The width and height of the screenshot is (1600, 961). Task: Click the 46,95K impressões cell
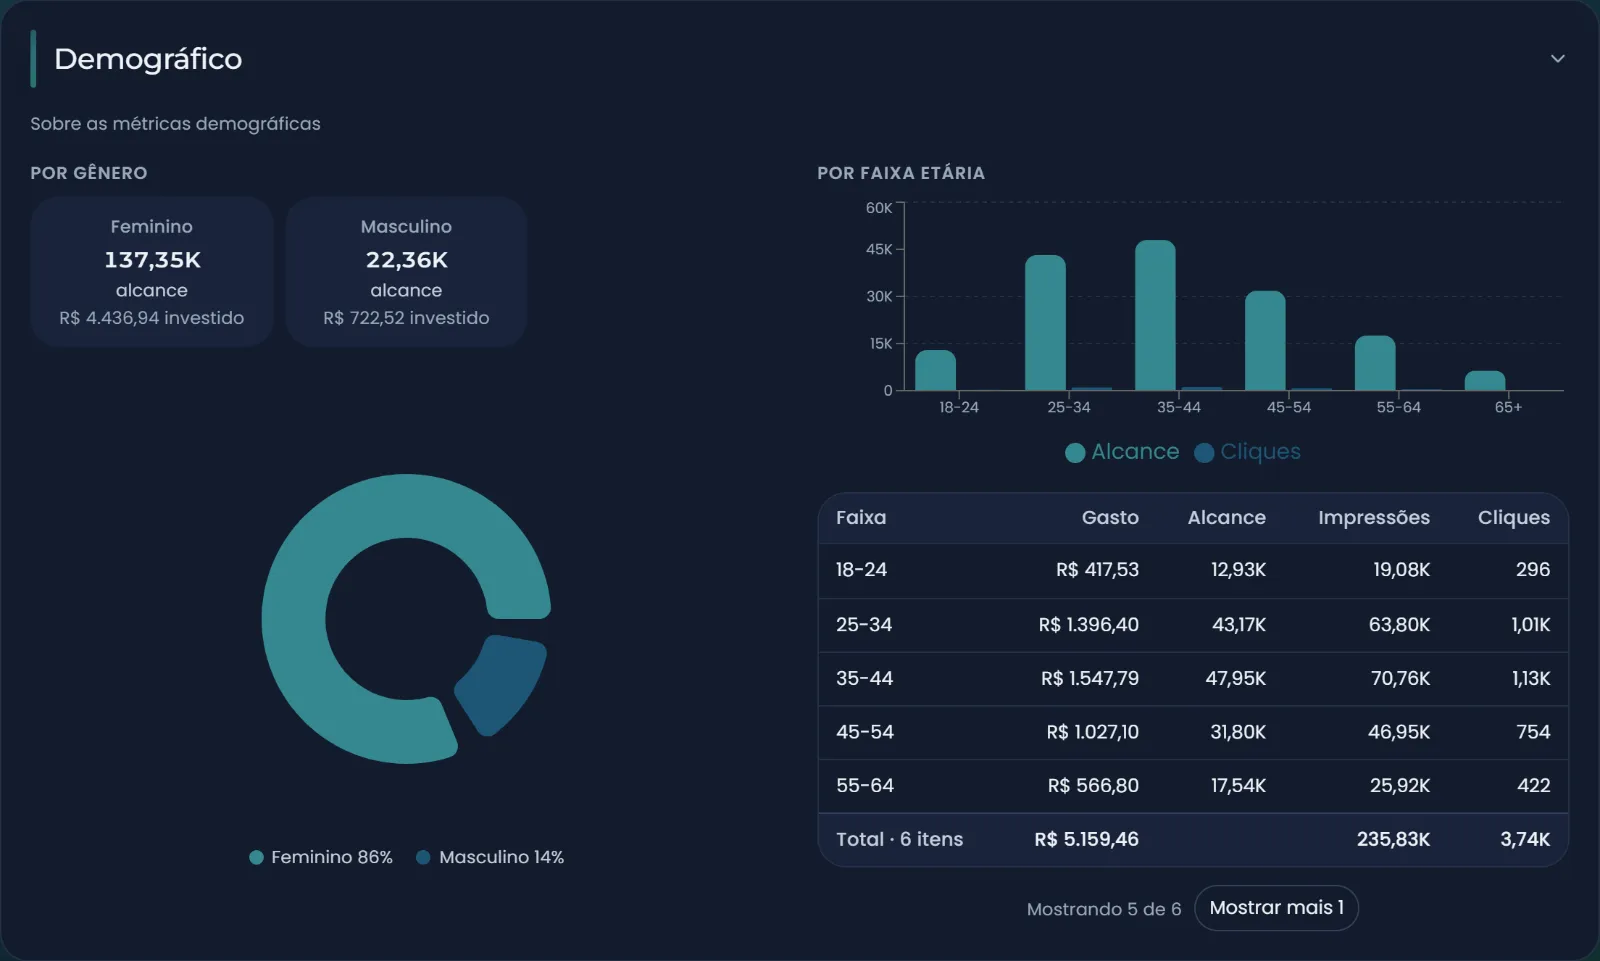click(1399, 732)
